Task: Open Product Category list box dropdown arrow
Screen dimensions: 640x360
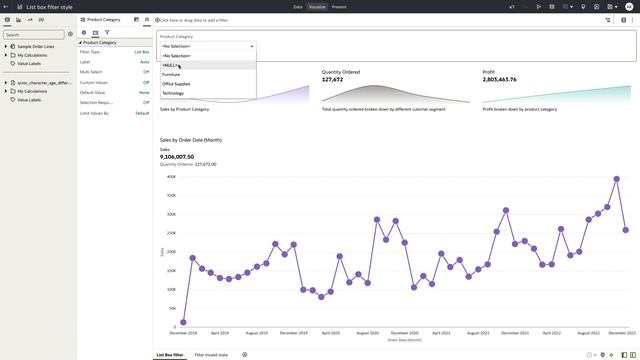Action: click(x=251, y=47)
